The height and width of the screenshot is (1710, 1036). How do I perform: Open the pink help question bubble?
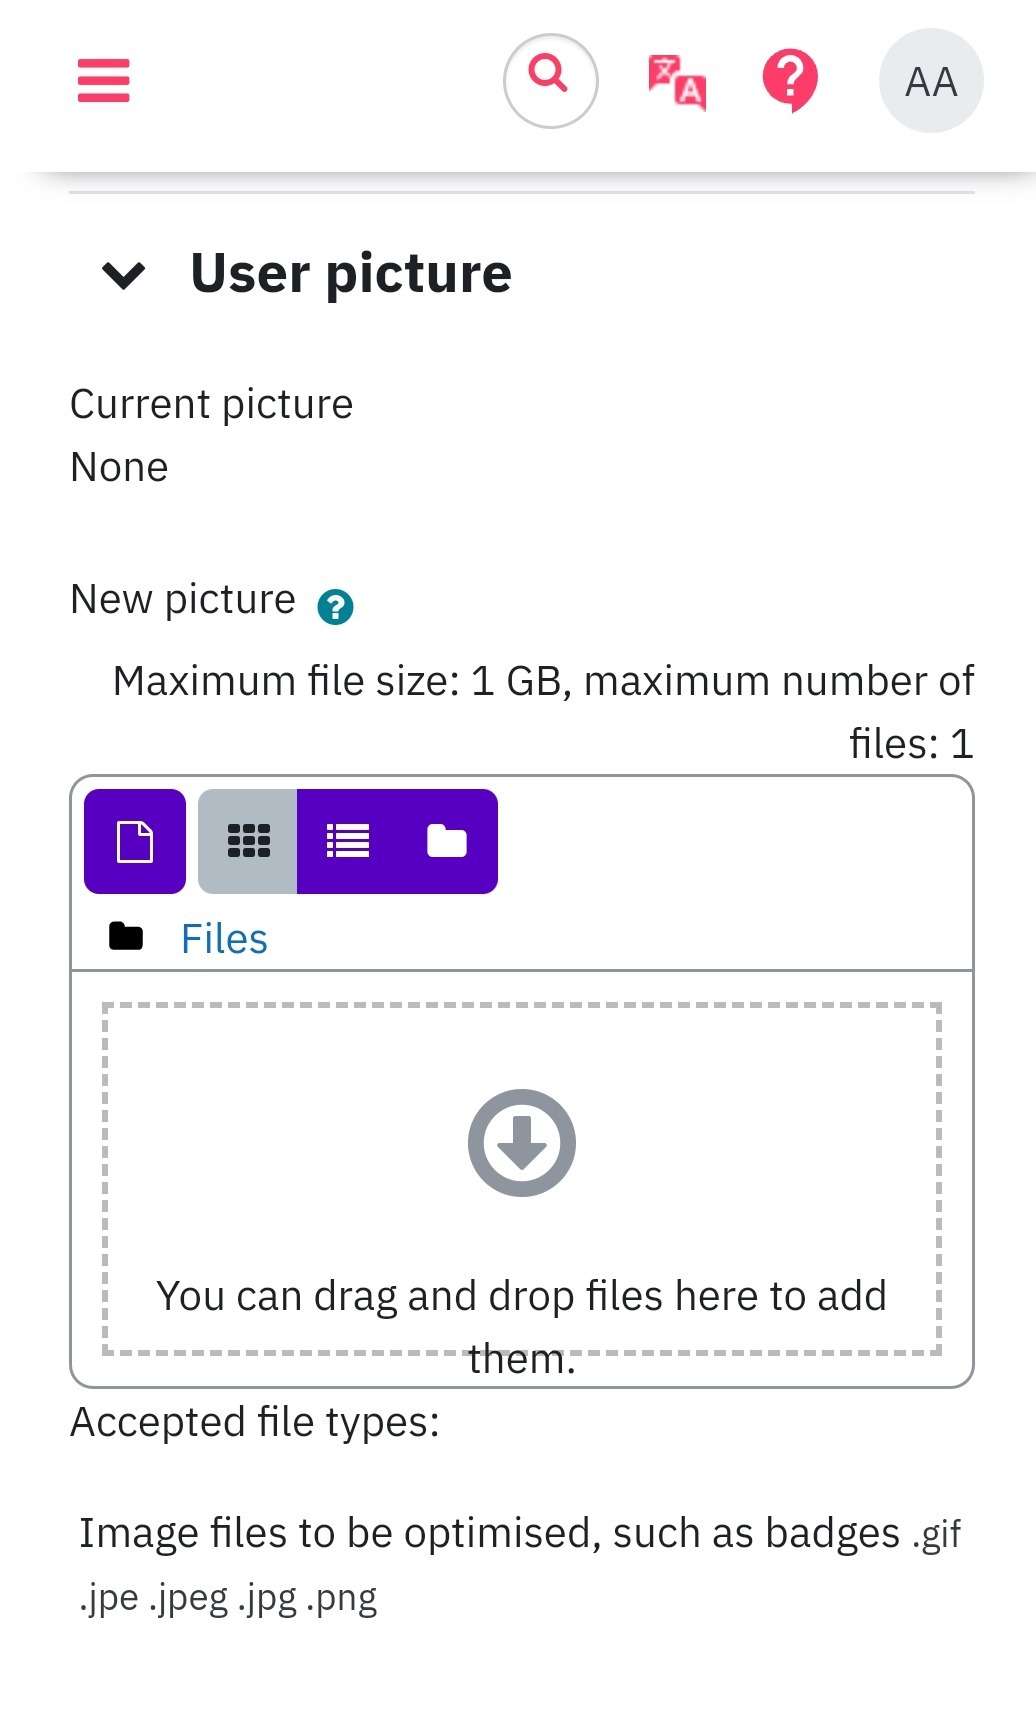pyautogui.click(x=790, y=81)
